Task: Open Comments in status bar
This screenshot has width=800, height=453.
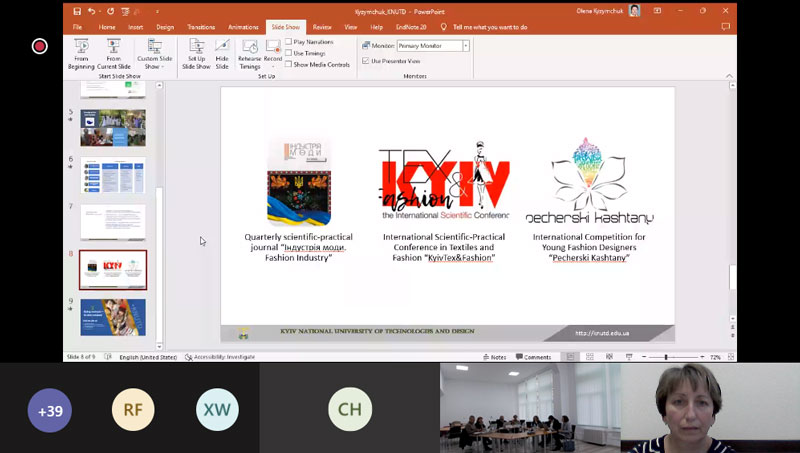Action: [x=533, y=357]
